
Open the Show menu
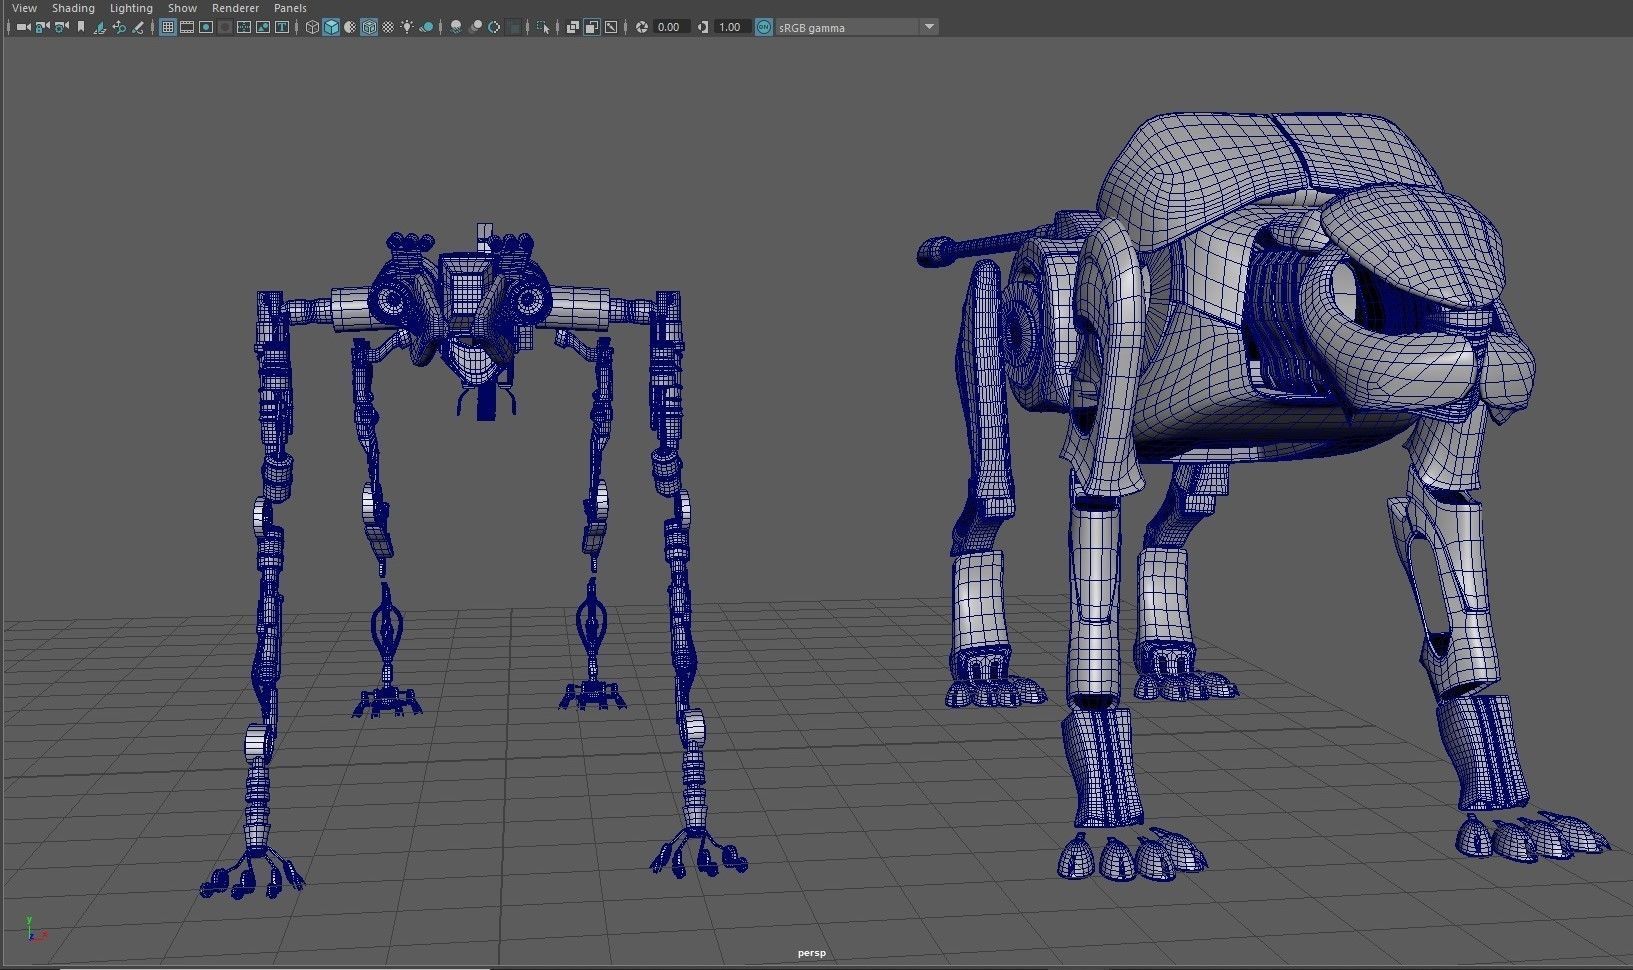click(182, 8)
